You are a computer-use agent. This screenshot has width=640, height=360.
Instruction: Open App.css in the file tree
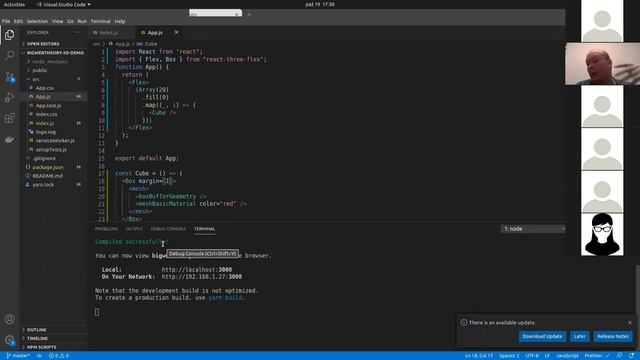coord(44,88)
